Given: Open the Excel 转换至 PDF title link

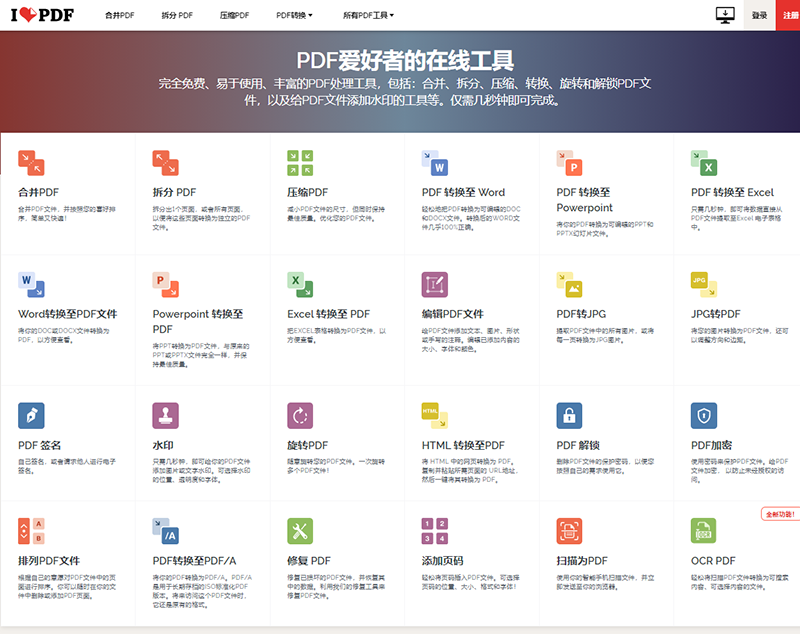Looking at the screenshot, I should coord(329,314).
